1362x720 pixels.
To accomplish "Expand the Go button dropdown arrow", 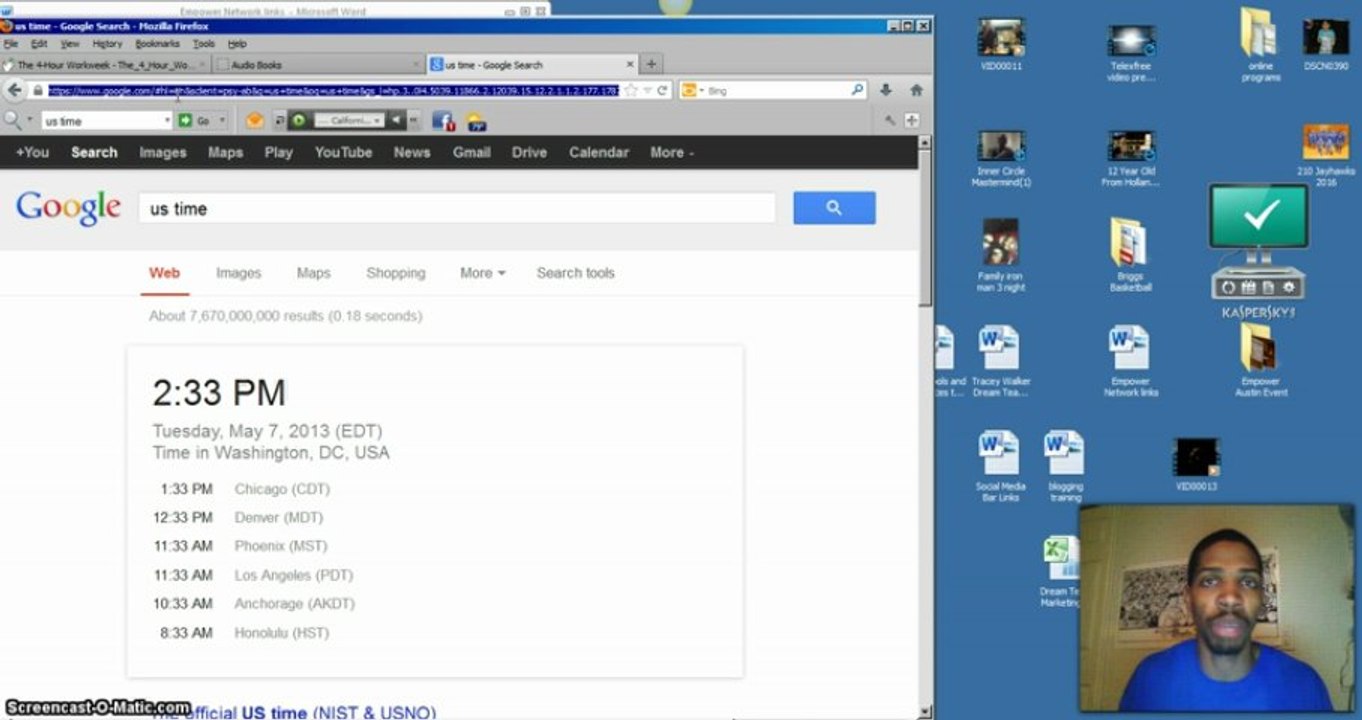I will [221, 121].
